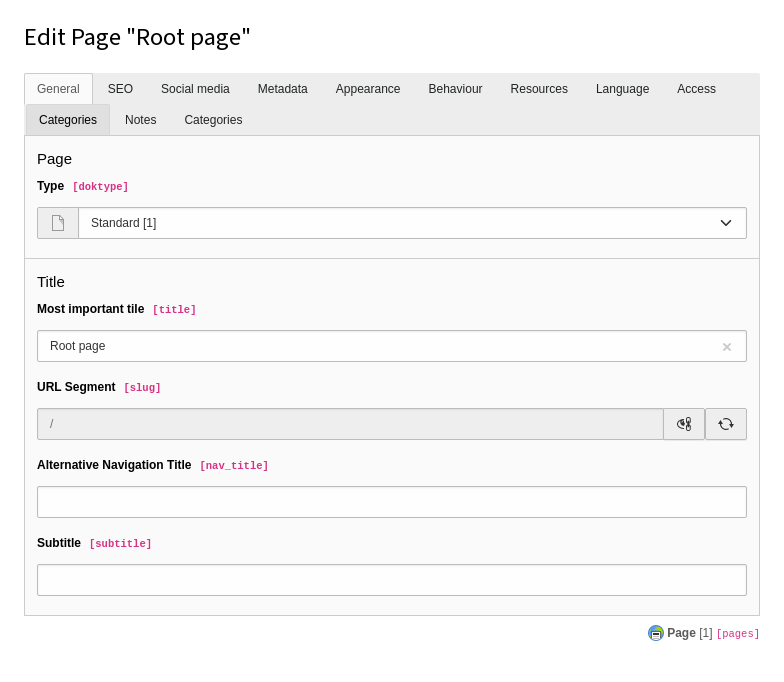The image size is (784, 682).
Task: Toggle manual editing of the URL segment
Action: [x=684, y=424]
